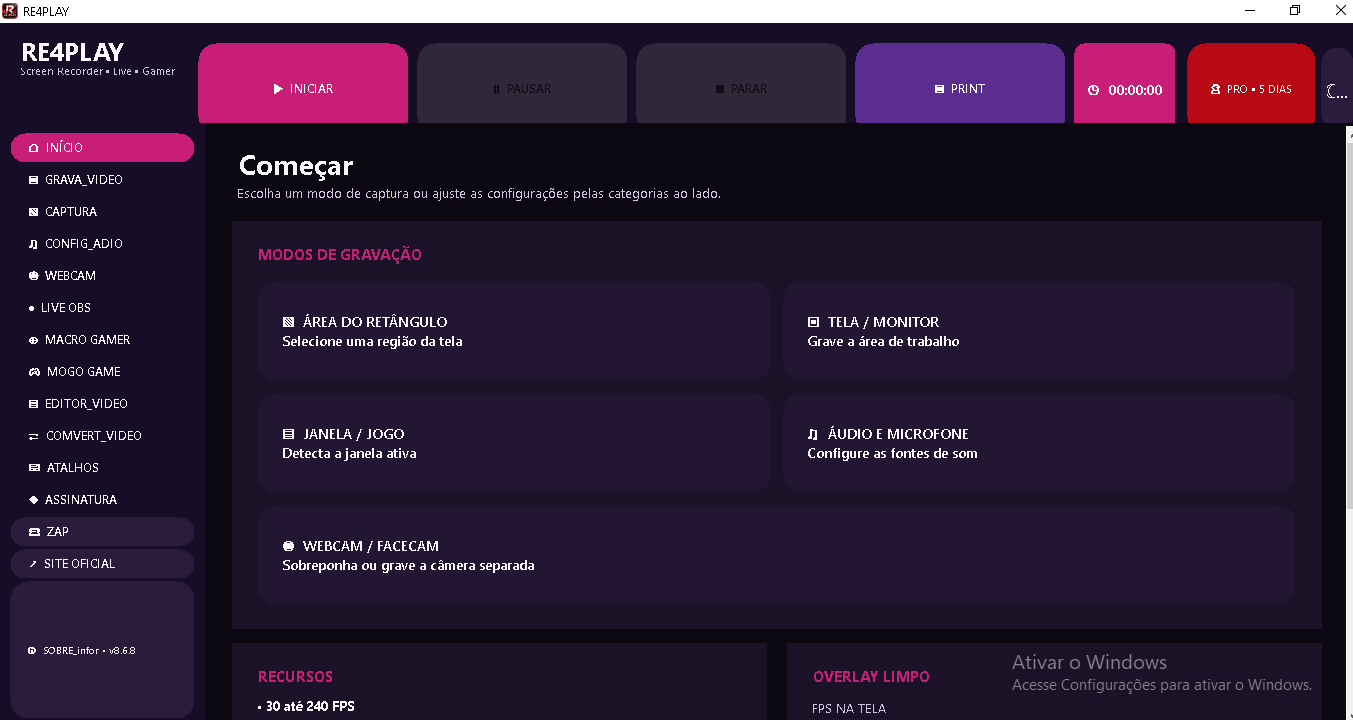Choose the TELA / MONITOR recording mode

point(1039,331)
